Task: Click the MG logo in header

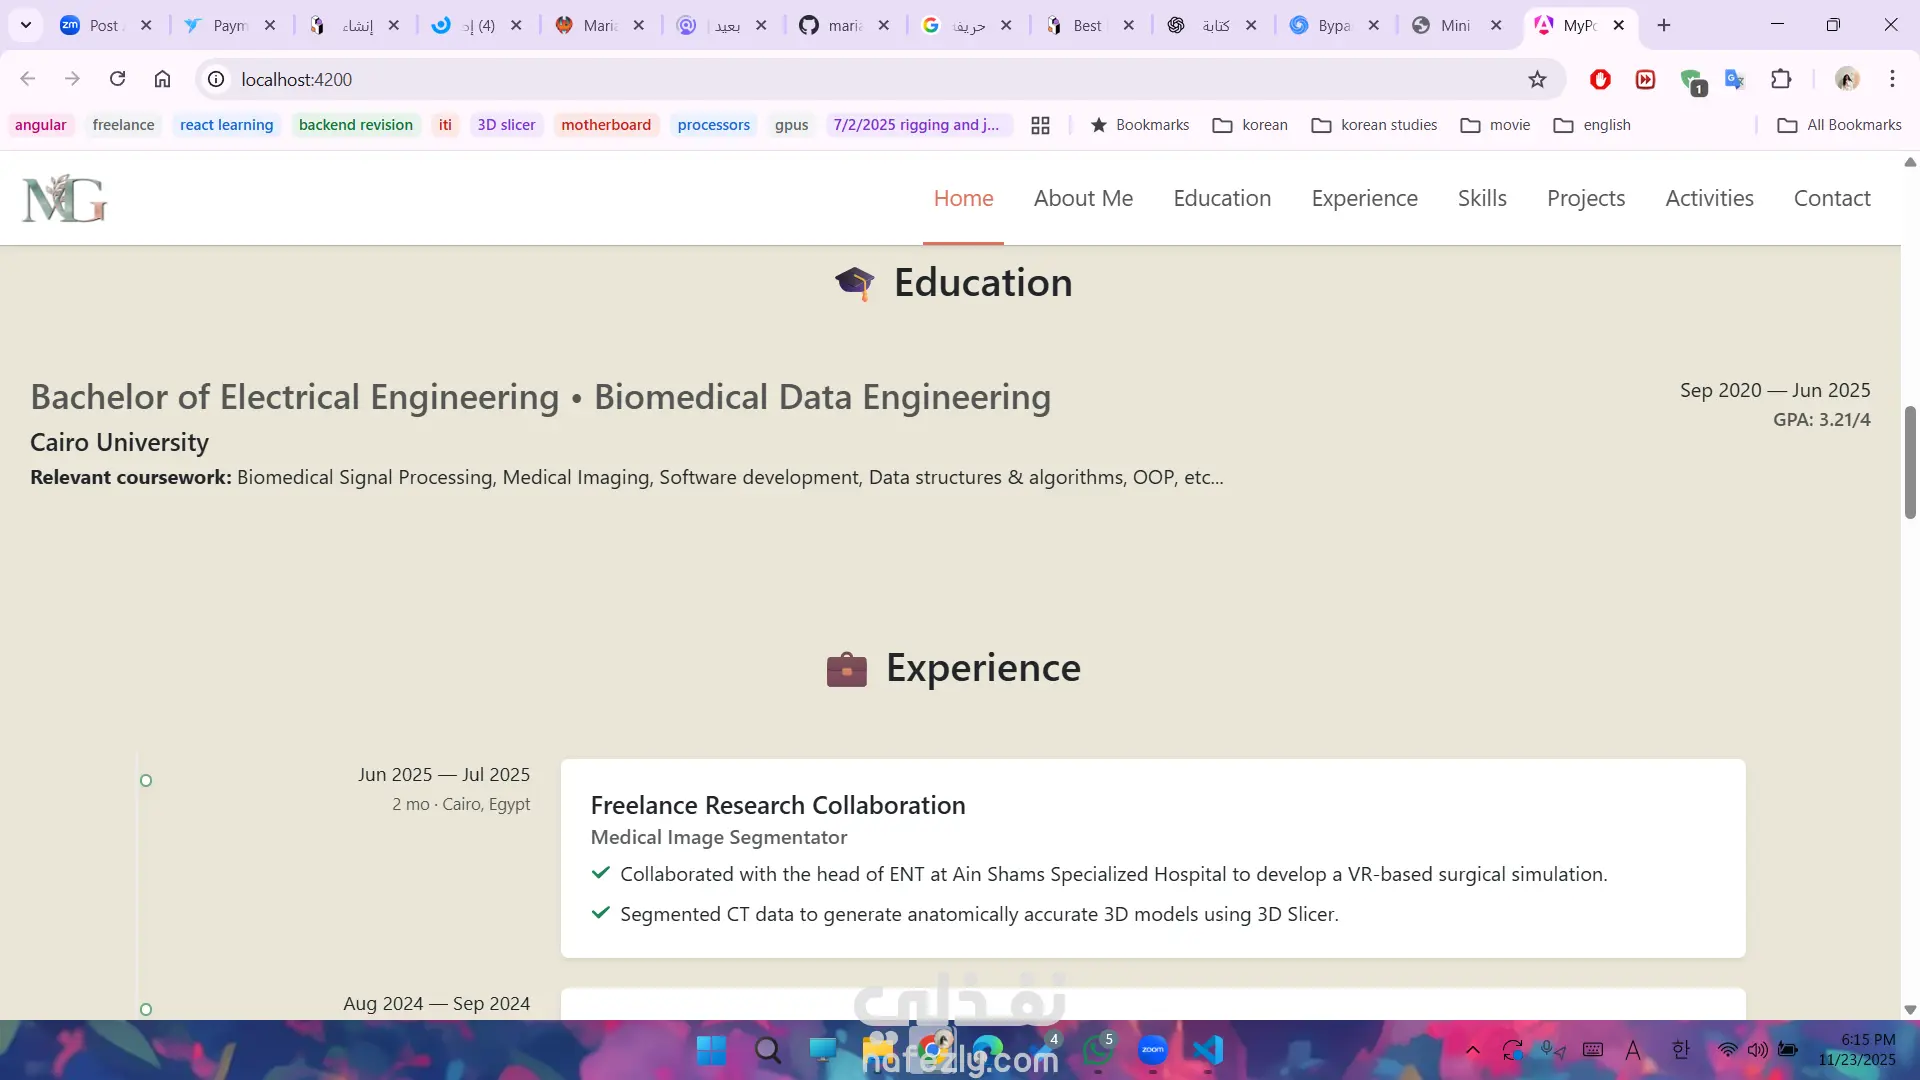Action: coord(65,198)
